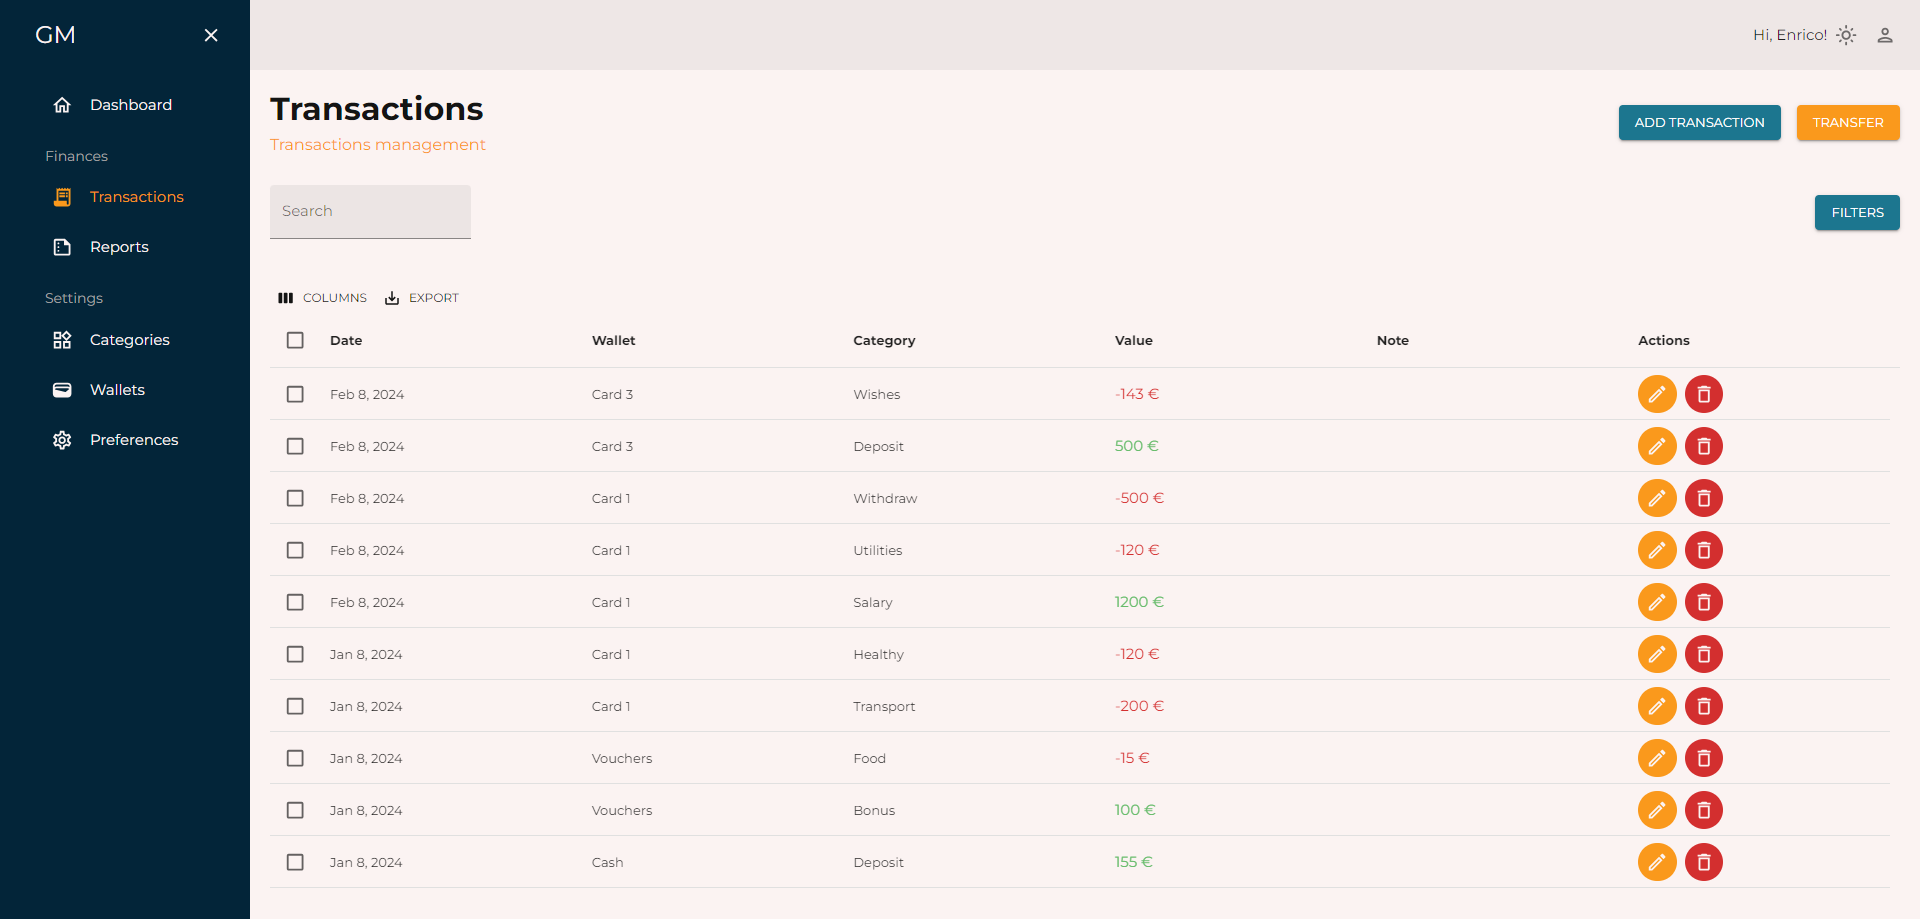Open the Reports page
Viewport: 1920px width, 919px height.
click(120, 247)
